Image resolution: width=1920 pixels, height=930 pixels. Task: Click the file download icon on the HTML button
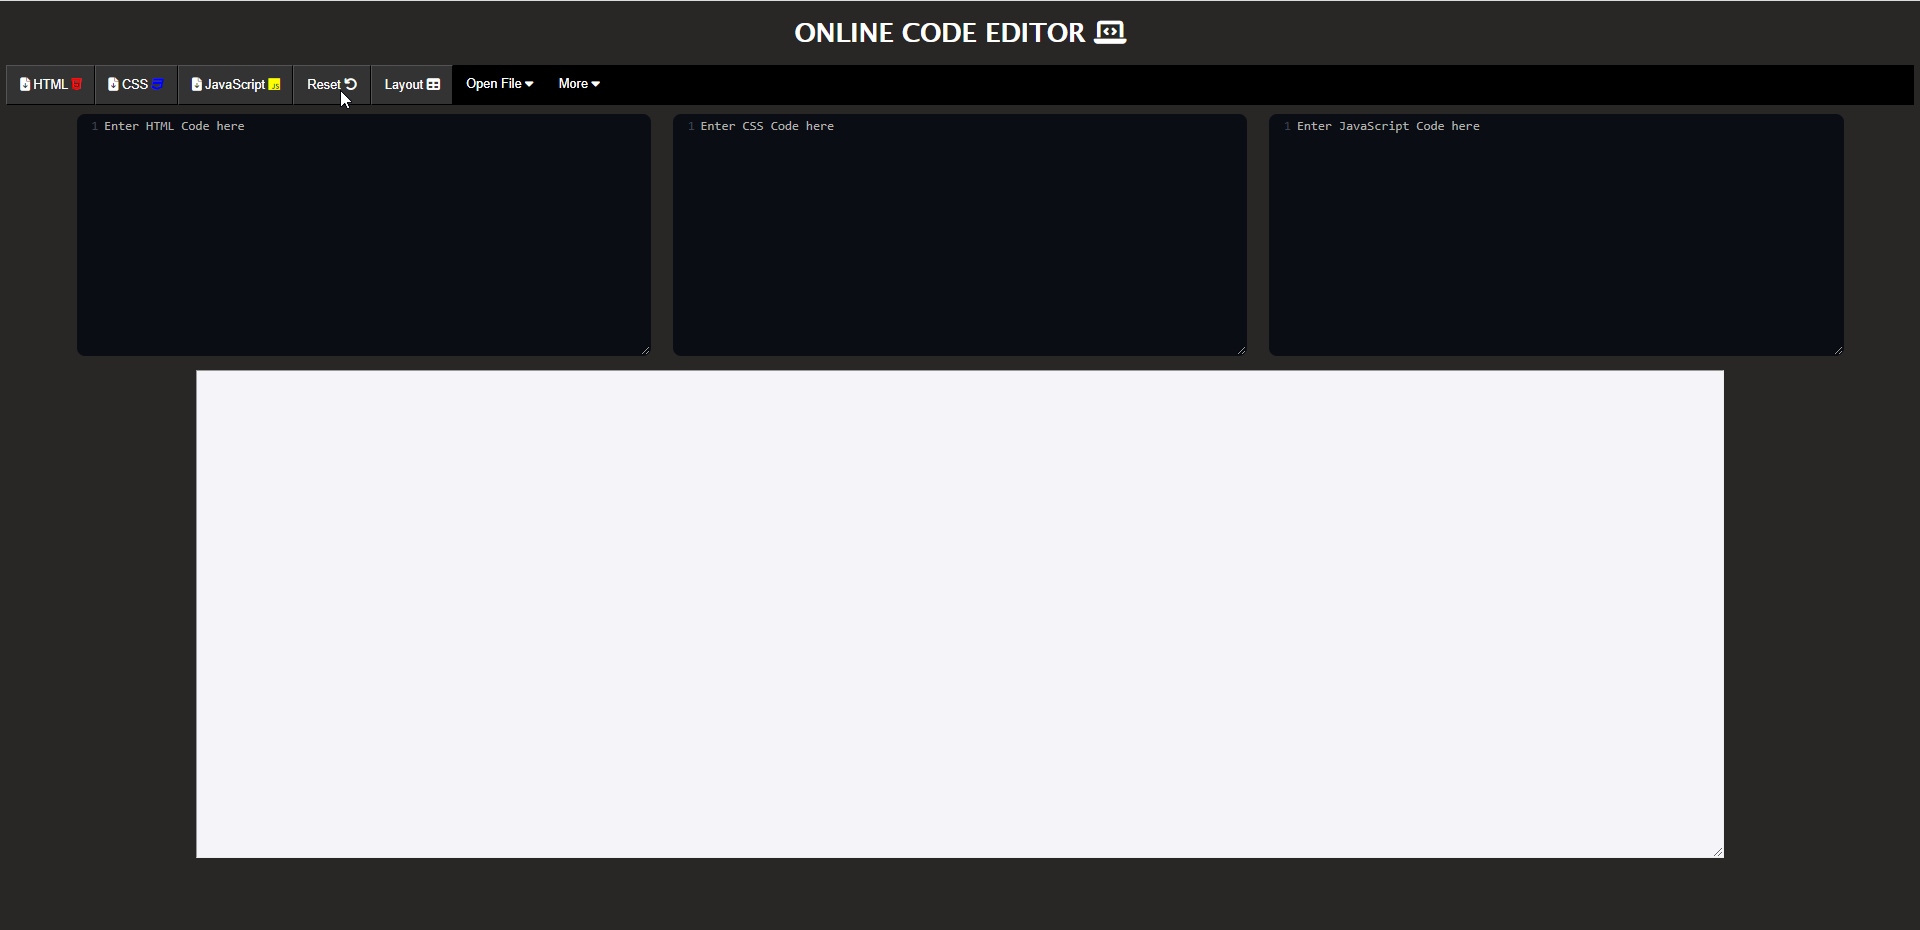[25, 84]
